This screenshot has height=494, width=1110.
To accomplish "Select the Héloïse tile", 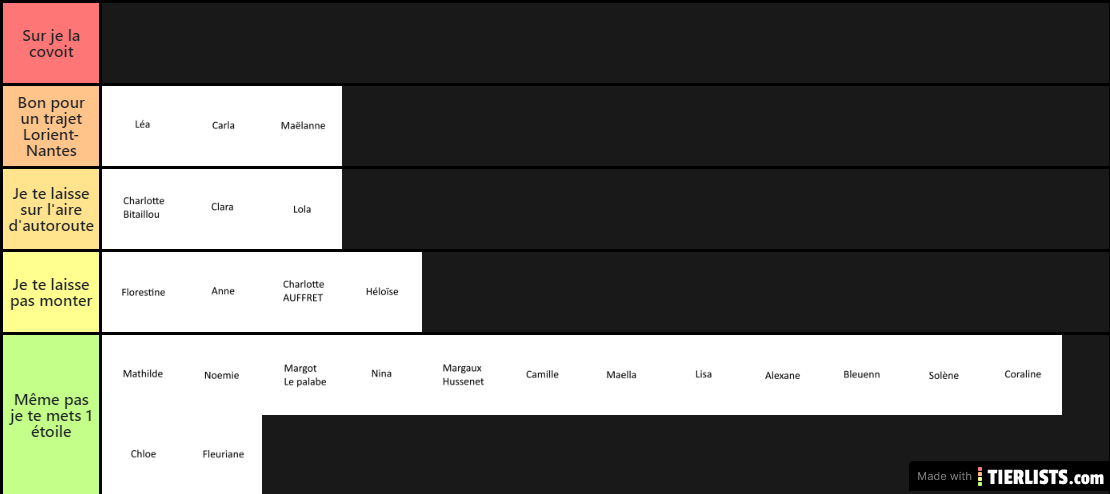I will click(x=382, y=292).
